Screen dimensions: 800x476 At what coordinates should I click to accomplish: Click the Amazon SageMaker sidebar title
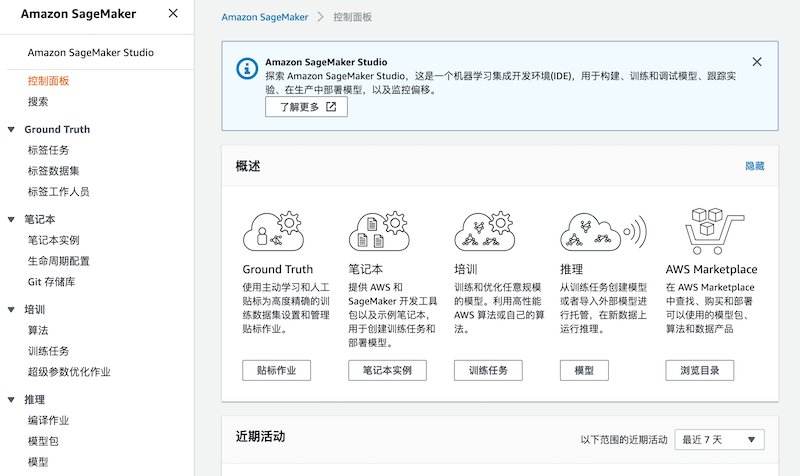79,14
